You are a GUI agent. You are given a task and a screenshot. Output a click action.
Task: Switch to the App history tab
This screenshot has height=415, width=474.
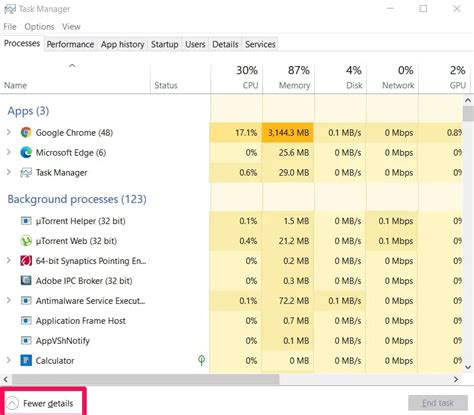click(x=122, y=44)
